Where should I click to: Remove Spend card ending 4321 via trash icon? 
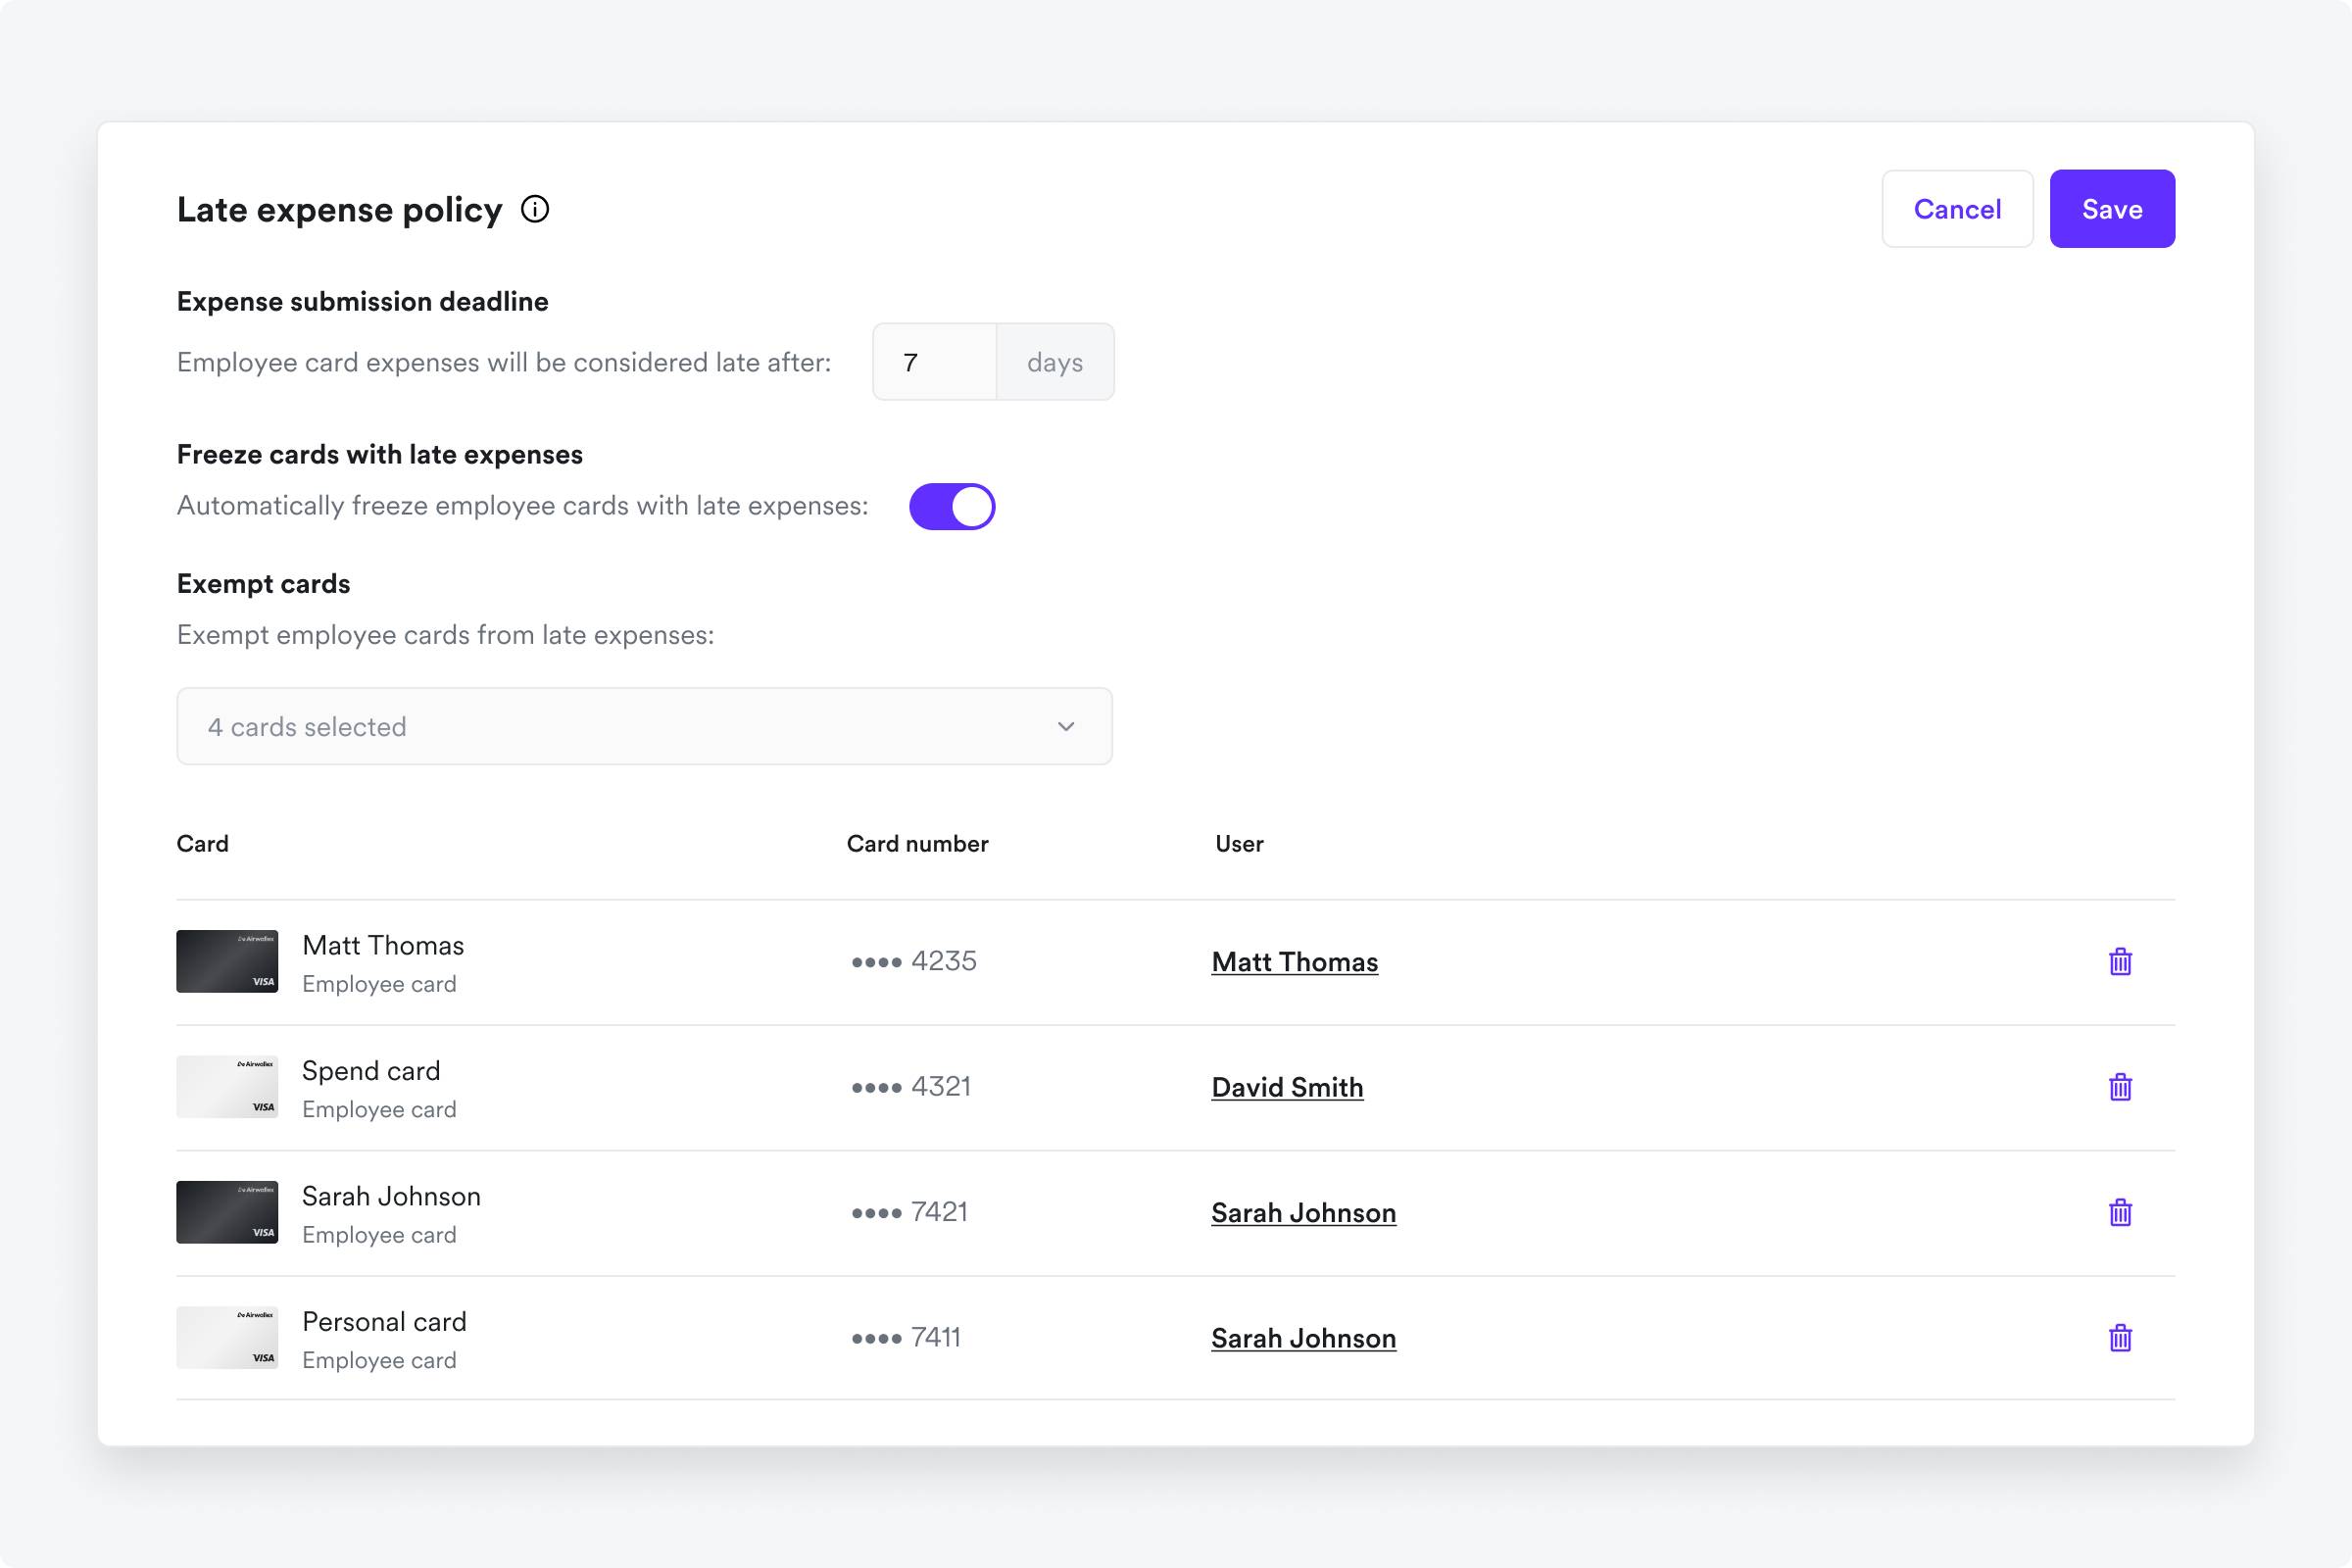(x=2120, y=1087)
